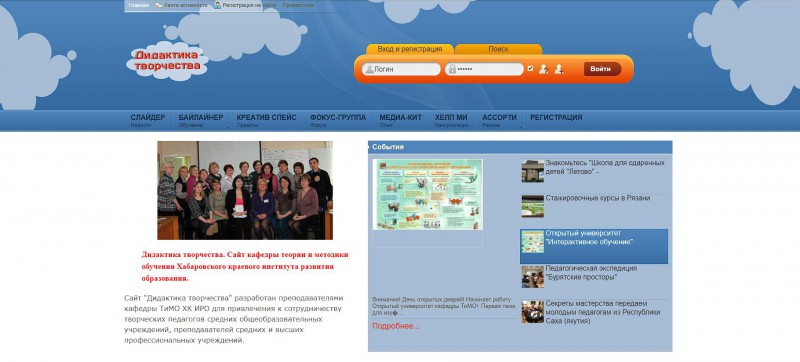Open the МЕДИА-КИТ menu item

click(401, 120)
